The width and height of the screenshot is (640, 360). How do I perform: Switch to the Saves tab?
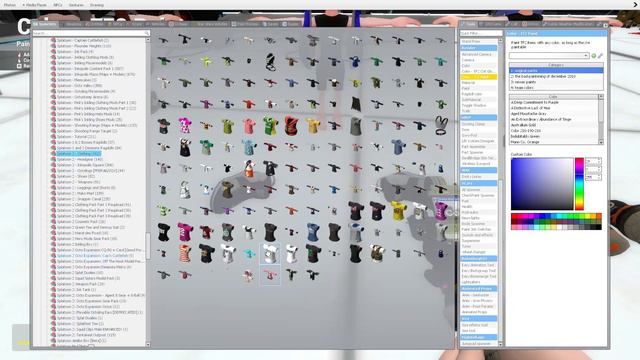pos(271,24)
